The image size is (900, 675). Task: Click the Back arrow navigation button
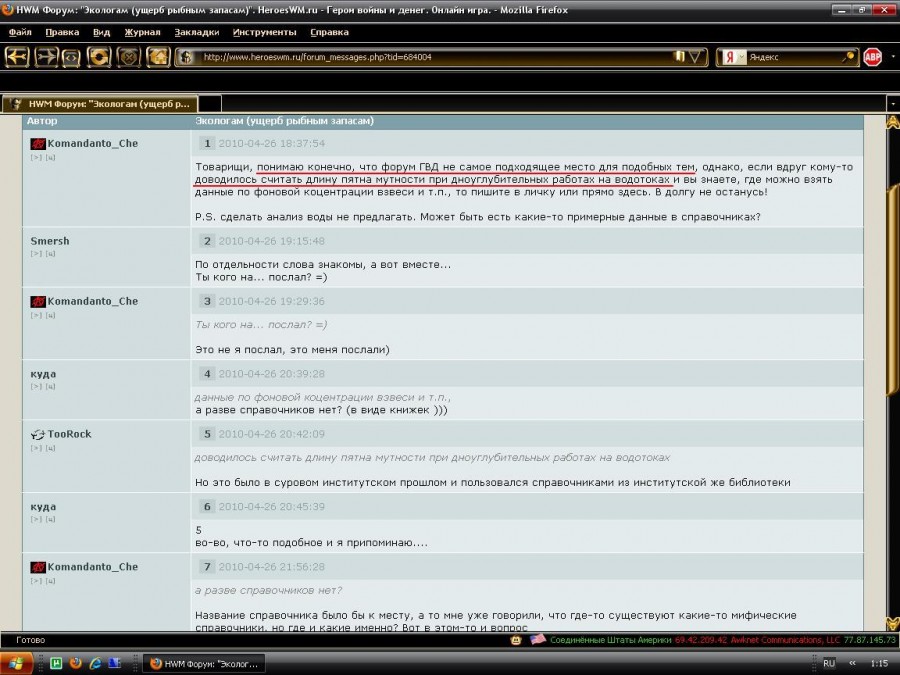(16, 57)
